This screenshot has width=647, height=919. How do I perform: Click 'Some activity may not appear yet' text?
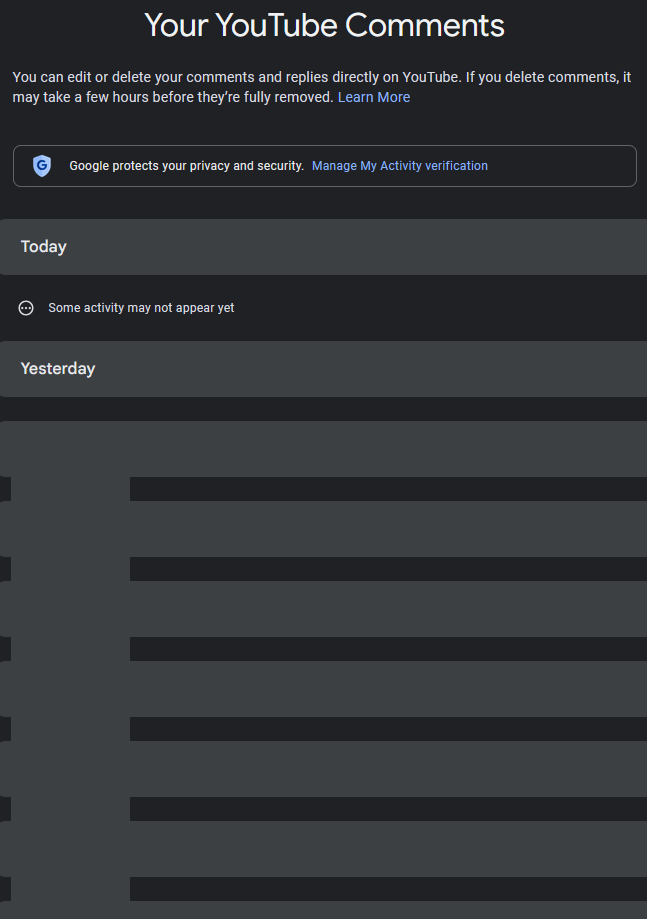pos(141,308)
